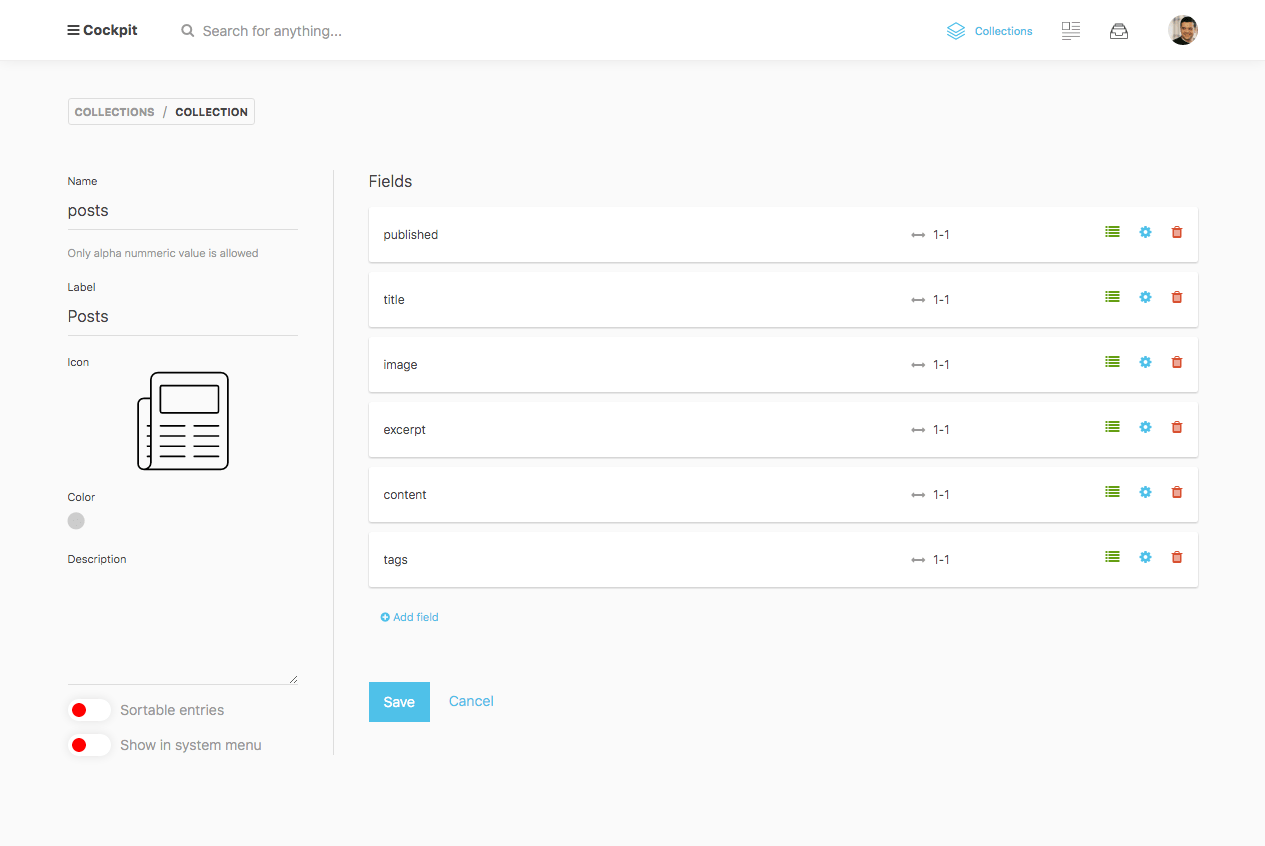Select the COLLECTION breadcrumb item
The width and height of the screenshot is (1265, 846).
(211, 111)
